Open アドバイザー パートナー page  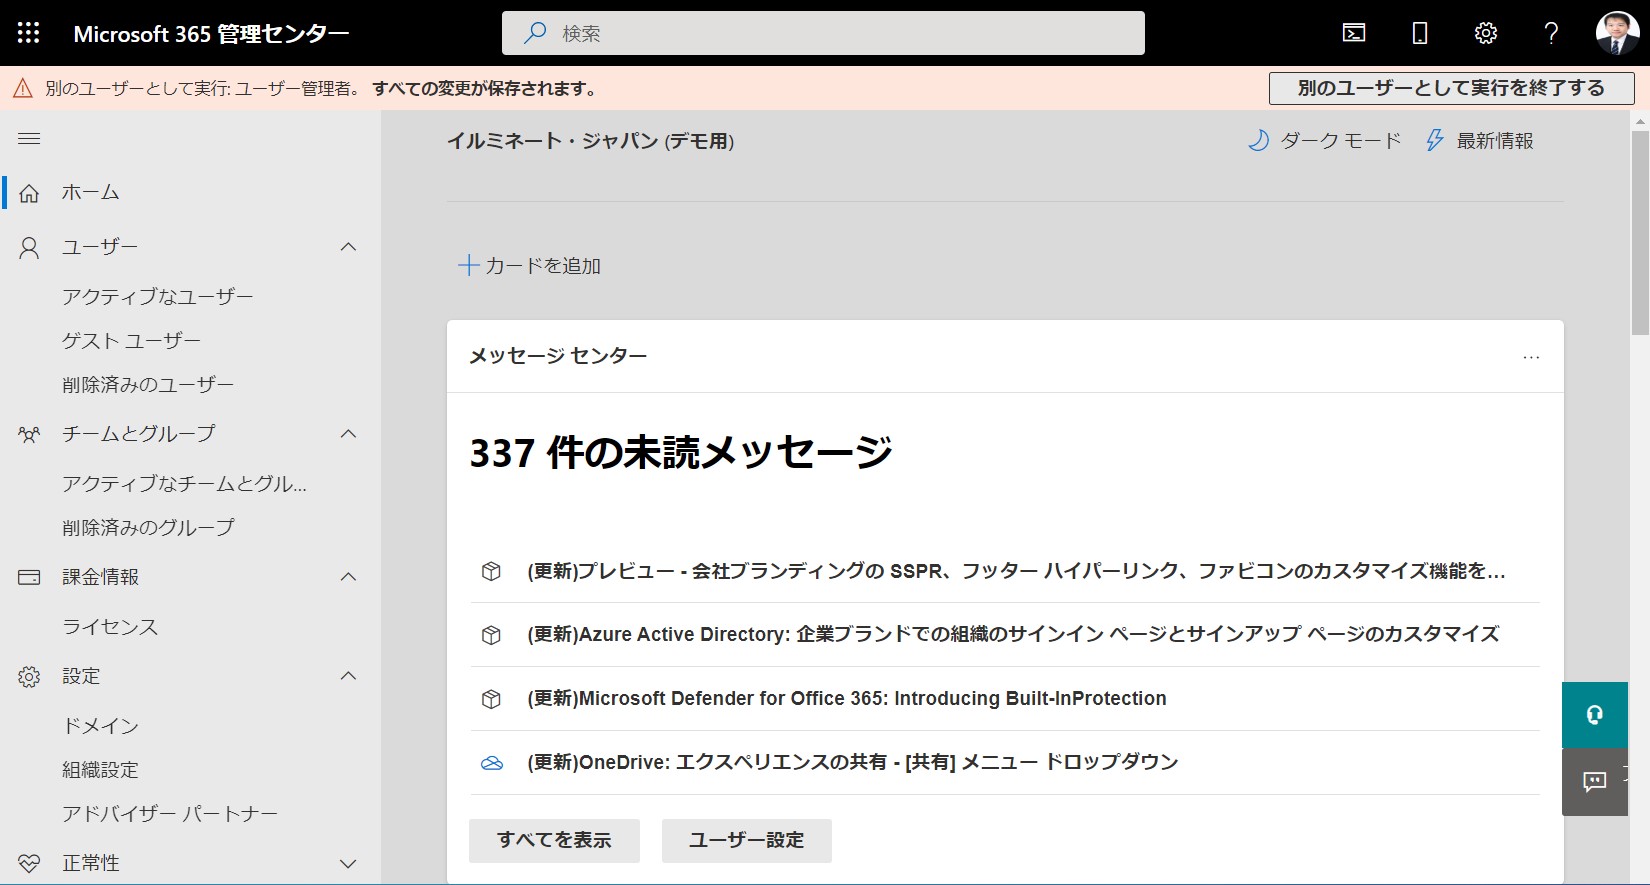coord(170,814)
